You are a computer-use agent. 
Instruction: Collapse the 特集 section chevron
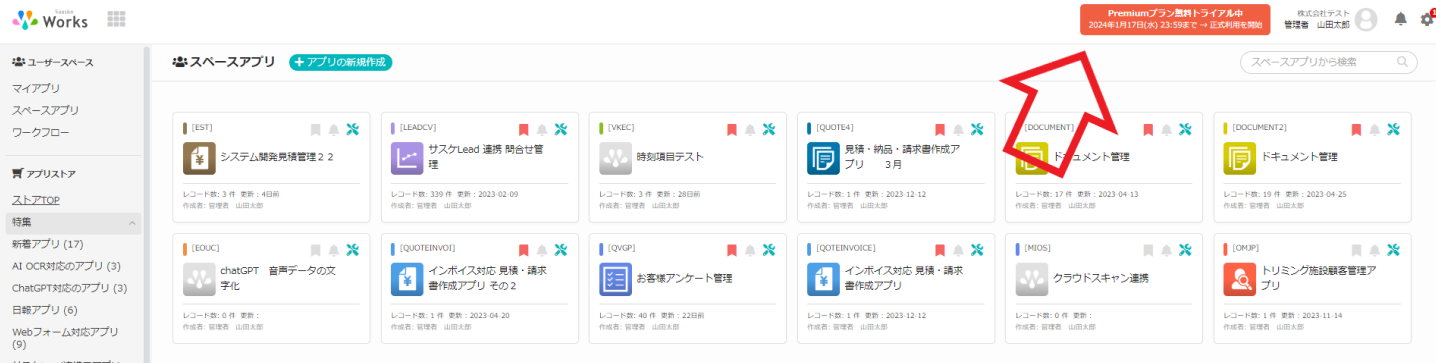[x=132, y=222]
